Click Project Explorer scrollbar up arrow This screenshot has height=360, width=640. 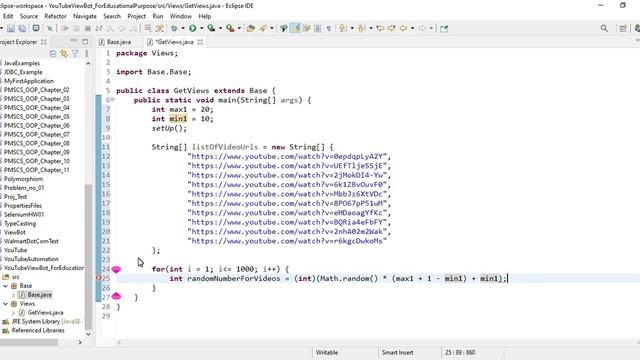88,63
